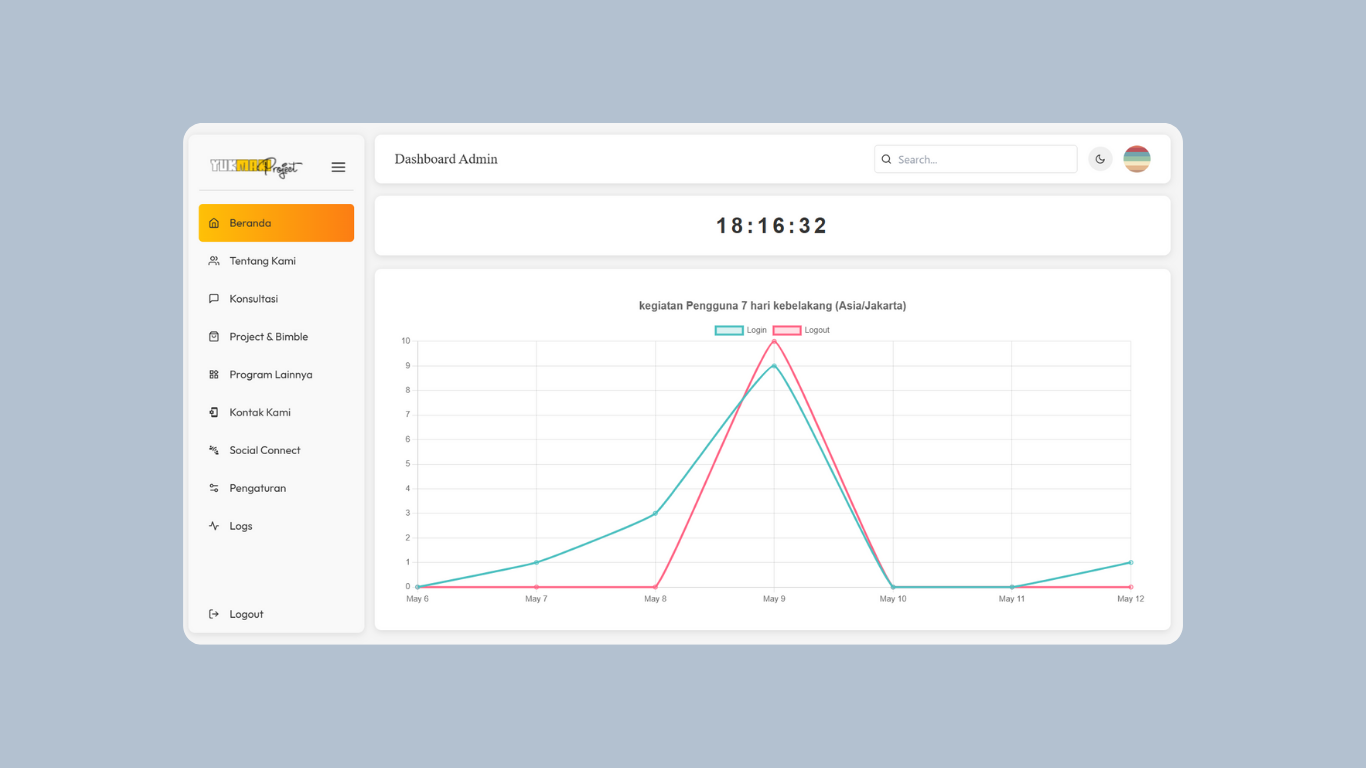Click the Login data point on May 8
The width and height of the screenshot is (1366, 768).
tap(655, 514)
